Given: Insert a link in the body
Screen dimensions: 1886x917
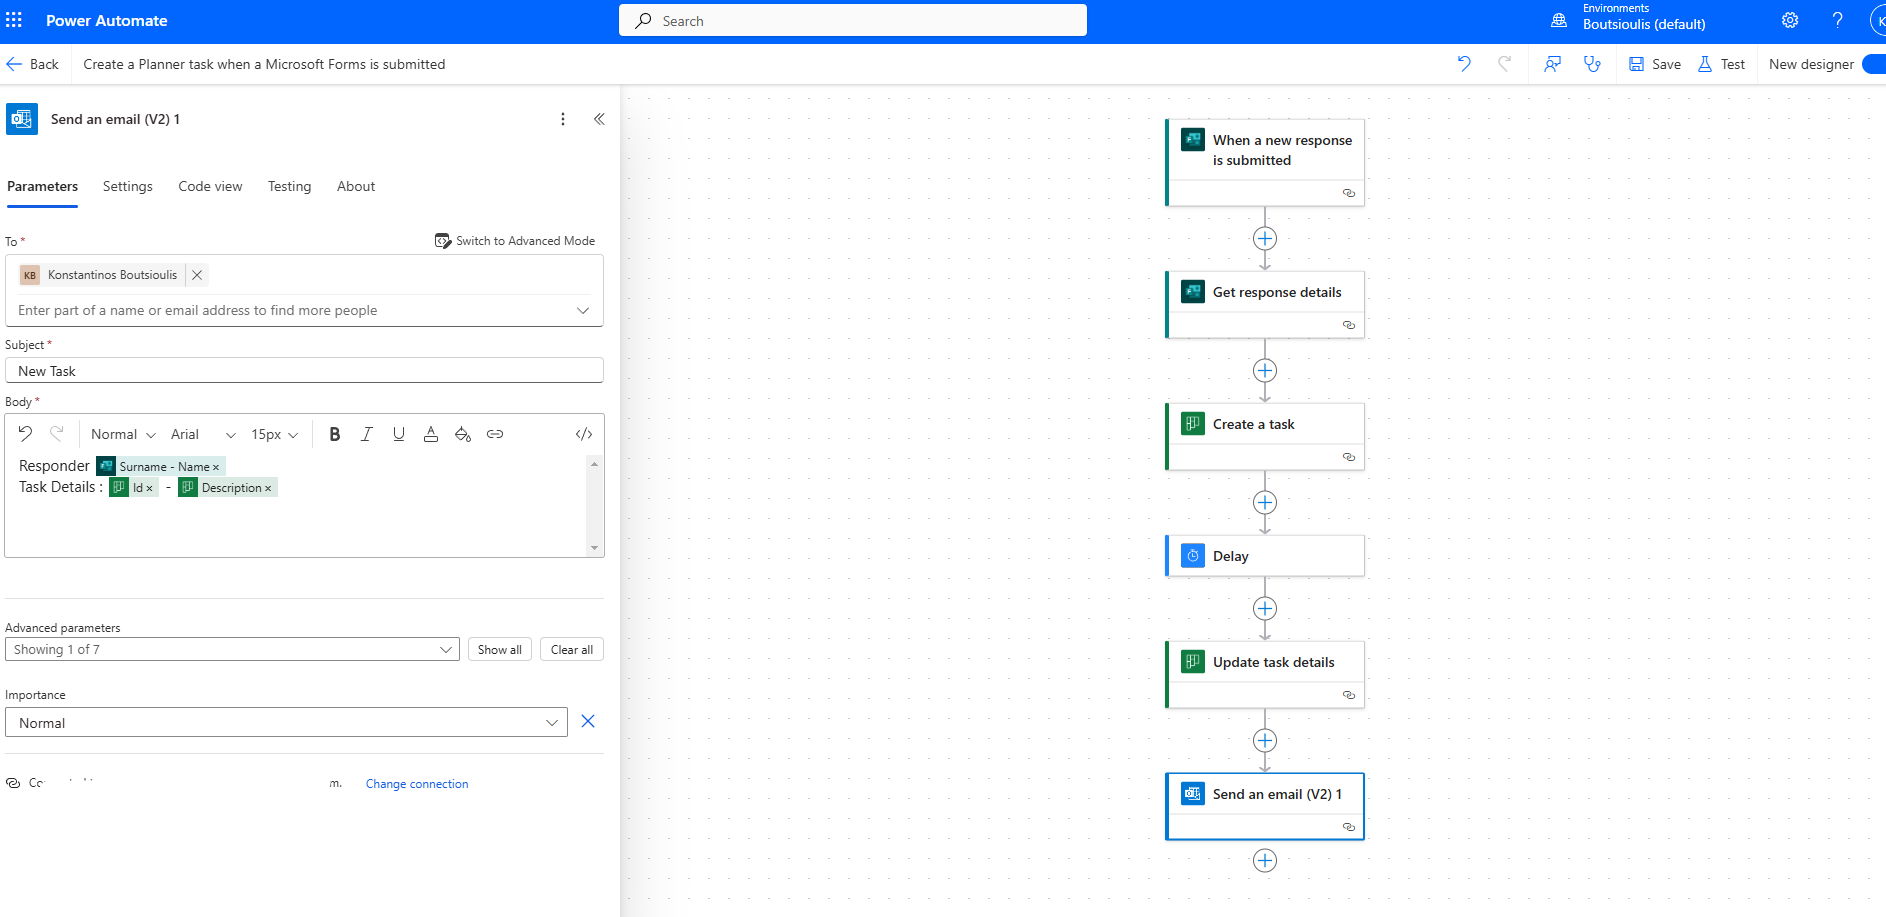Looking at the screenshot, I should [495, 434].
